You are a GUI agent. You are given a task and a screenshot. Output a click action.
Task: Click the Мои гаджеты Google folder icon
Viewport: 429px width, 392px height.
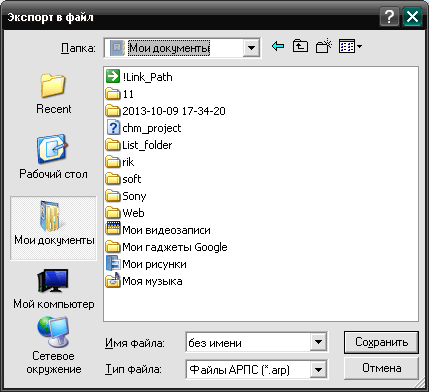(113, 247)
